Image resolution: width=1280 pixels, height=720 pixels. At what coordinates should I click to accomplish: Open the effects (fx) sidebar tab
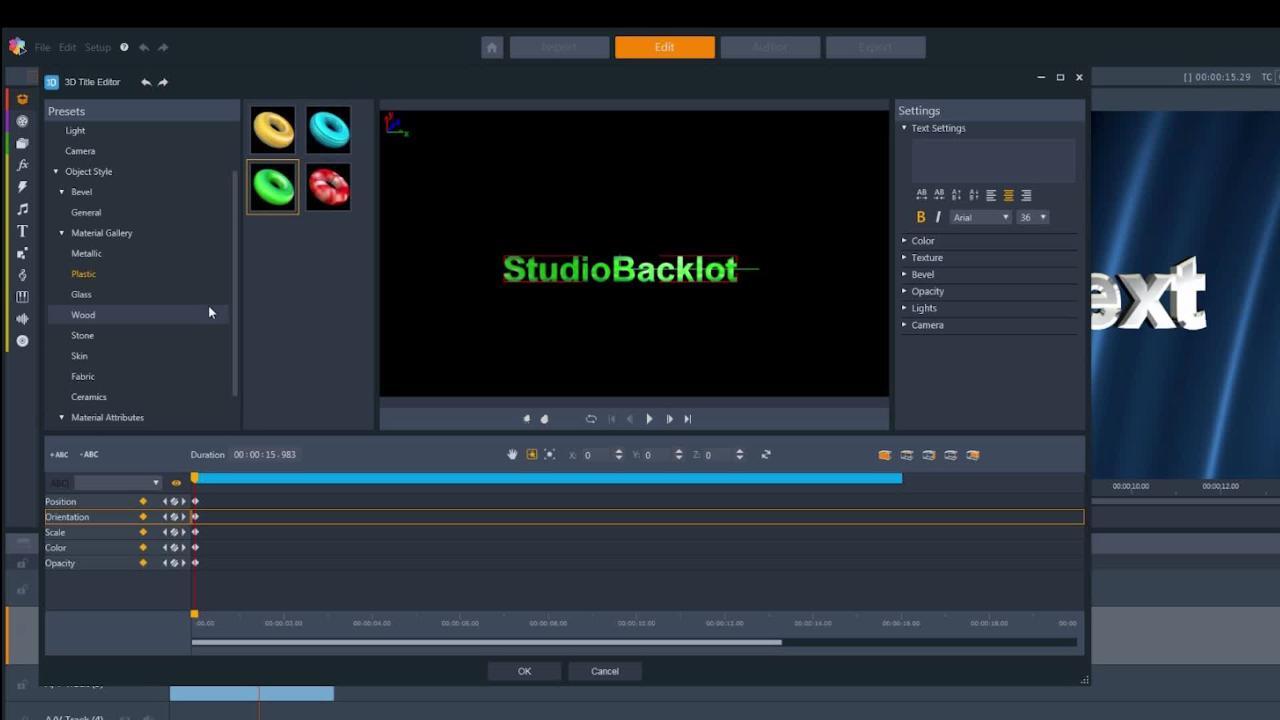(x=22, y=165)
